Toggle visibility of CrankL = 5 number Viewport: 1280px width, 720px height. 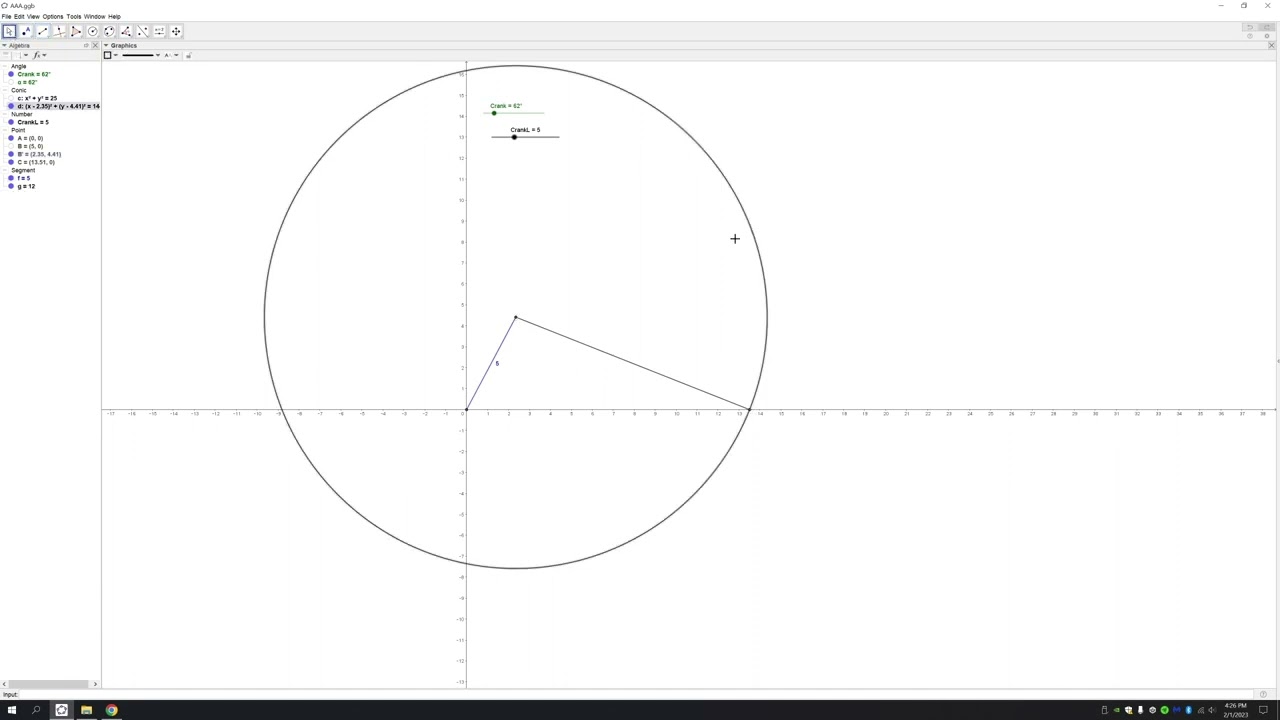[x=11, y=122]
